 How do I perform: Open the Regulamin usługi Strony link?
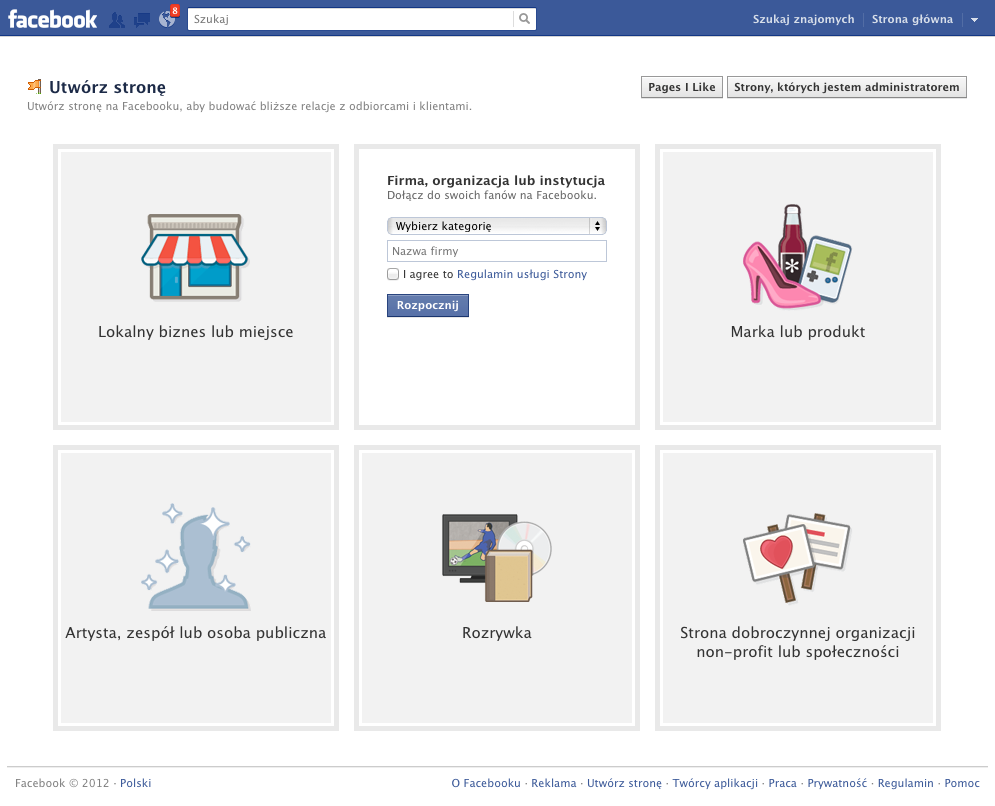pyautogui.click(x=522, y=274)
